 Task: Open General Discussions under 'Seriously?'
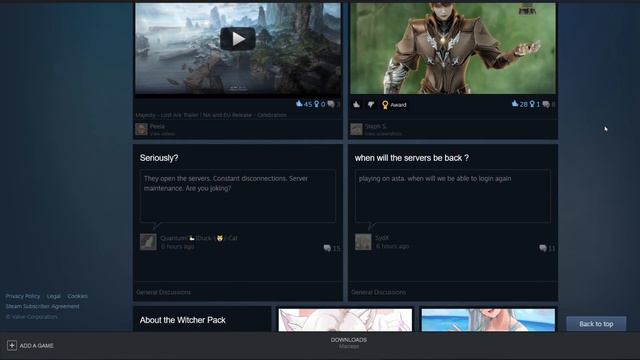tap(163, 292)
